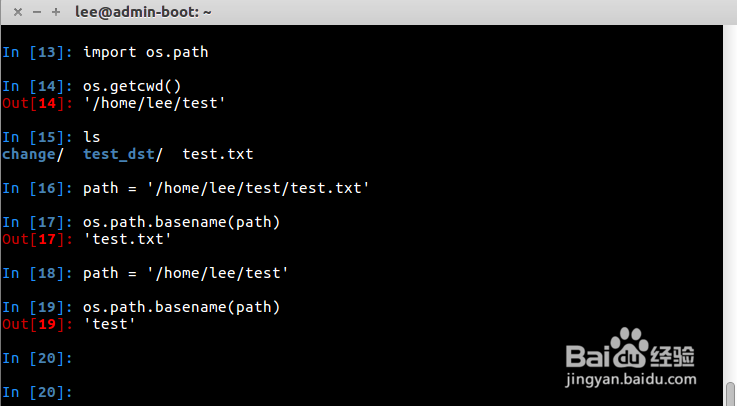Viewport: 737px width, 406px height.
Task: Minimize the terminal window
Action: tap(36, 12)
